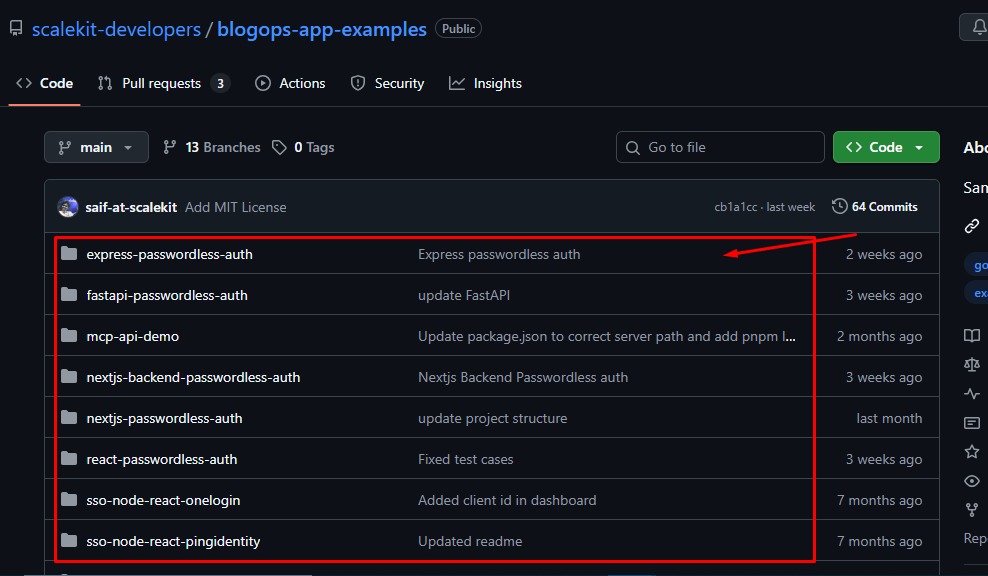Click the '2 weeks ago' timestamp for express-passwordless-auth
The height and width of the screenshot is (576, 988).
tap(883, 254)
